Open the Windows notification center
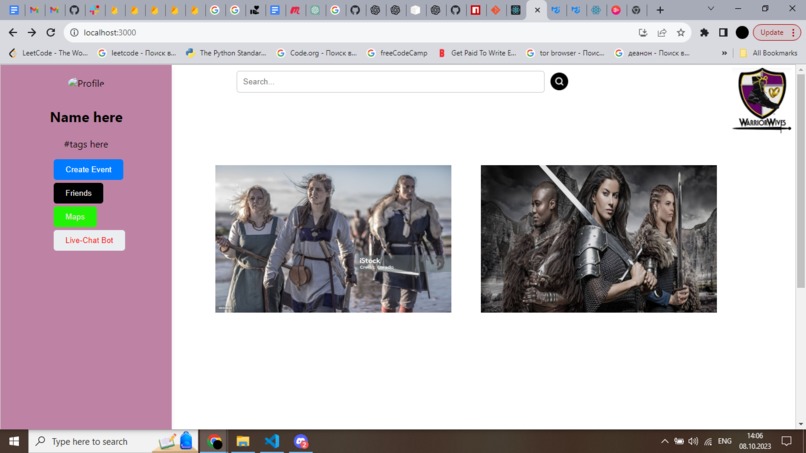Viewport: 806px width, 453px height. tap(786, 441)
